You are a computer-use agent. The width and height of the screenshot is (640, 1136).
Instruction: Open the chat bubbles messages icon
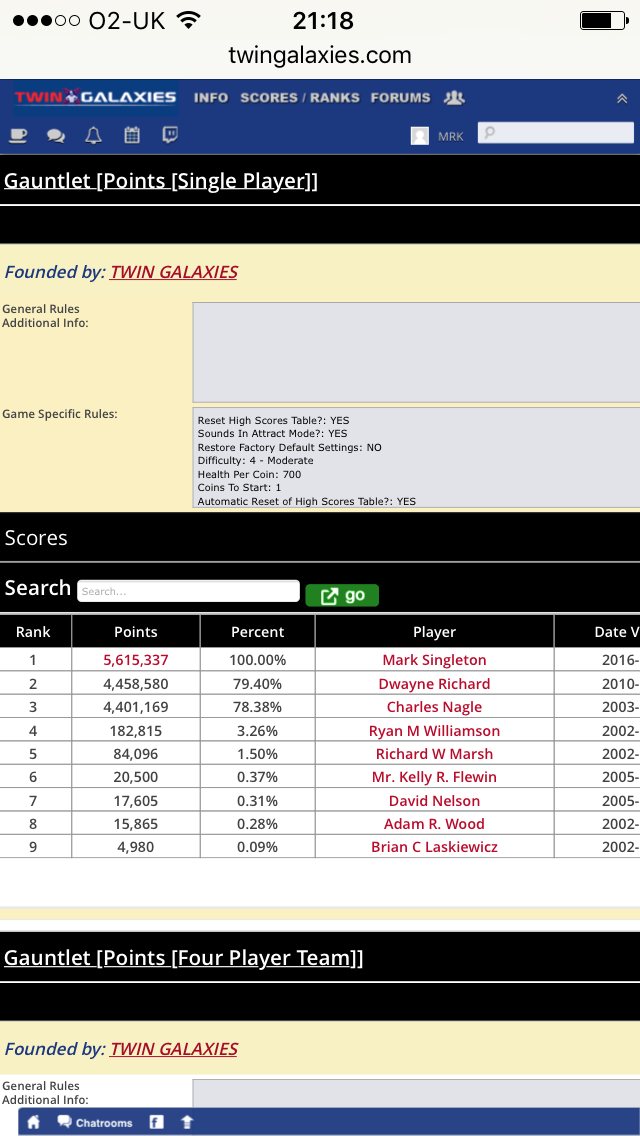(56, 135)
